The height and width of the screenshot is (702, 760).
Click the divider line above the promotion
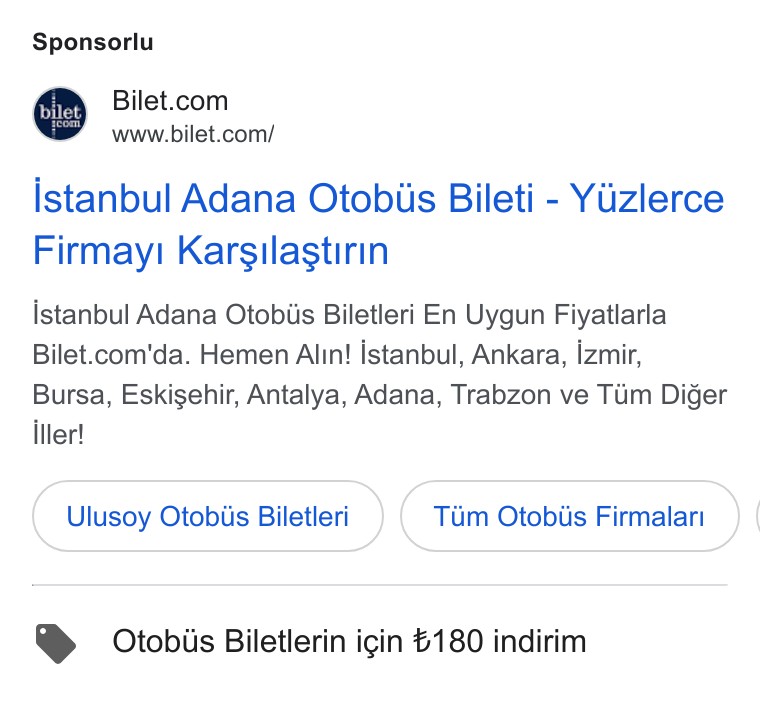[380, 585]
